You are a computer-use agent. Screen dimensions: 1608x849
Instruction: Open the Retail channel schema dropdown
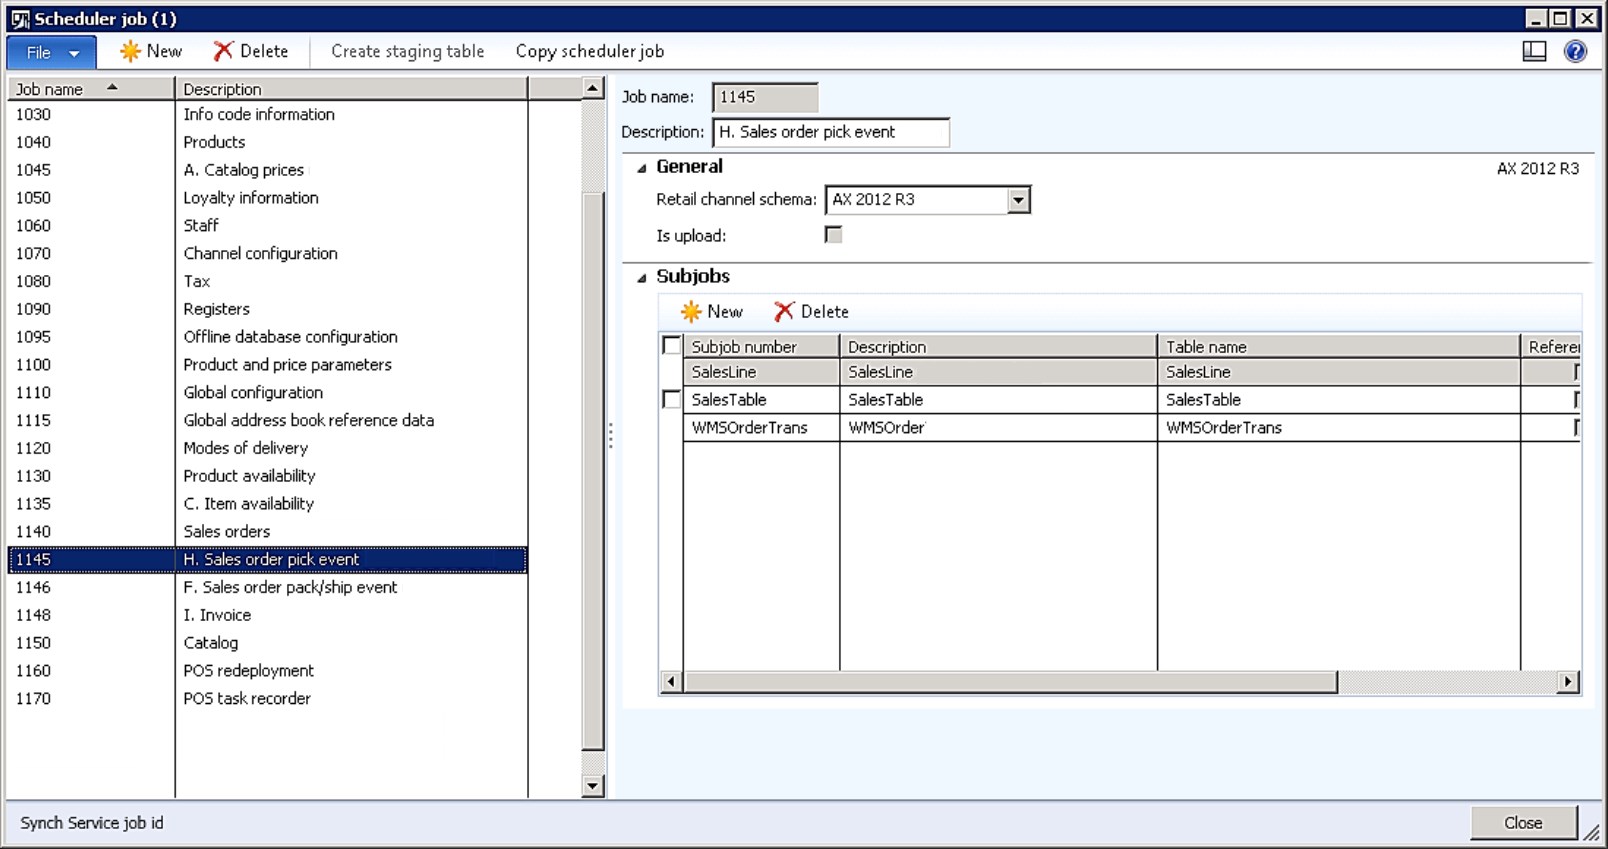[x=1018, y=200]
